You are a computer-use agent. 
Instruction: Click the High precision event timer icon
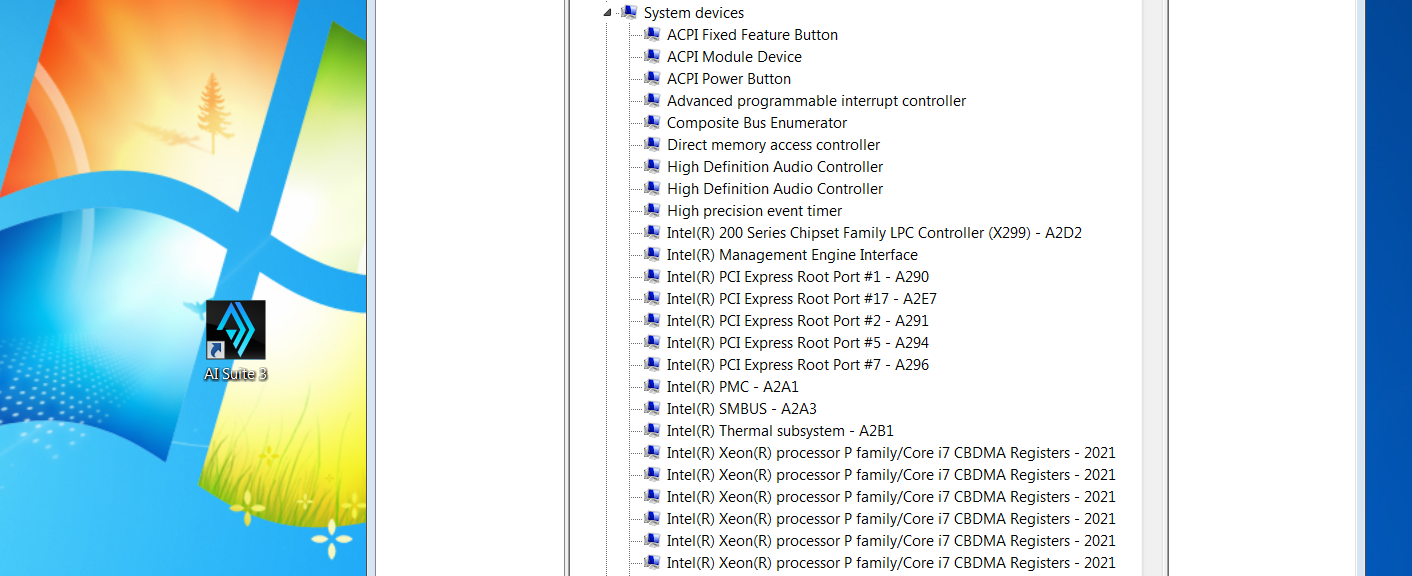click(x=652, y=211)
